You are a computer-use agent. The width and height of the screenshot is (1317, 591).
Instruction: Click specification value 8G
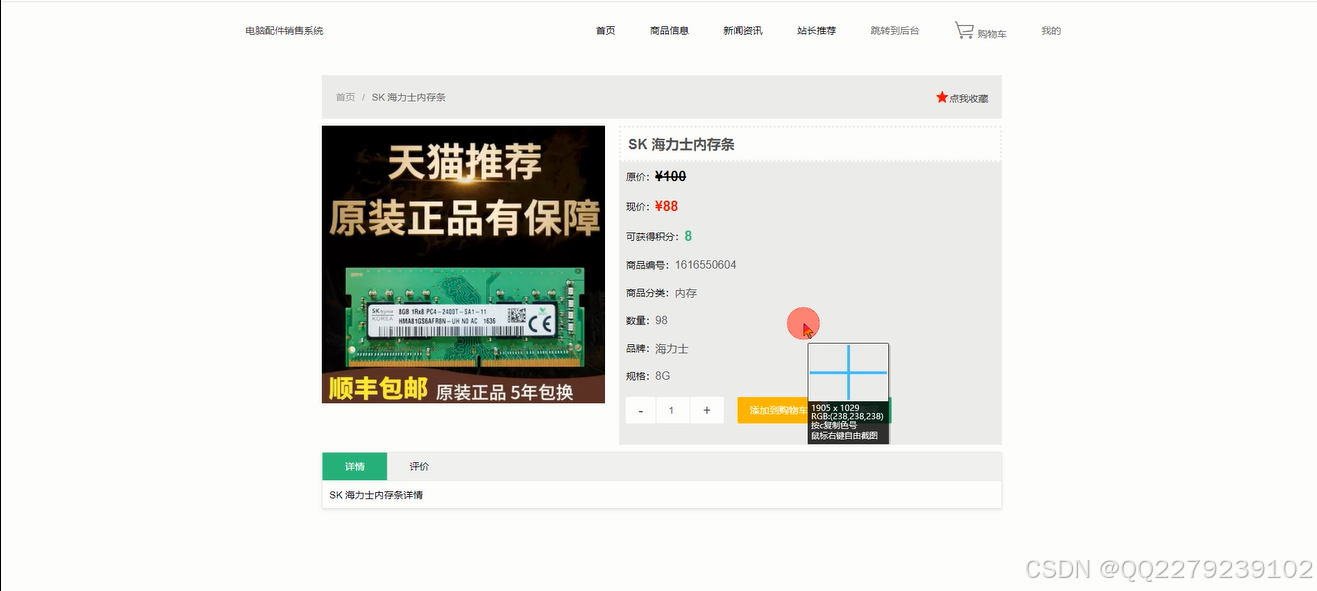(663, 376)
